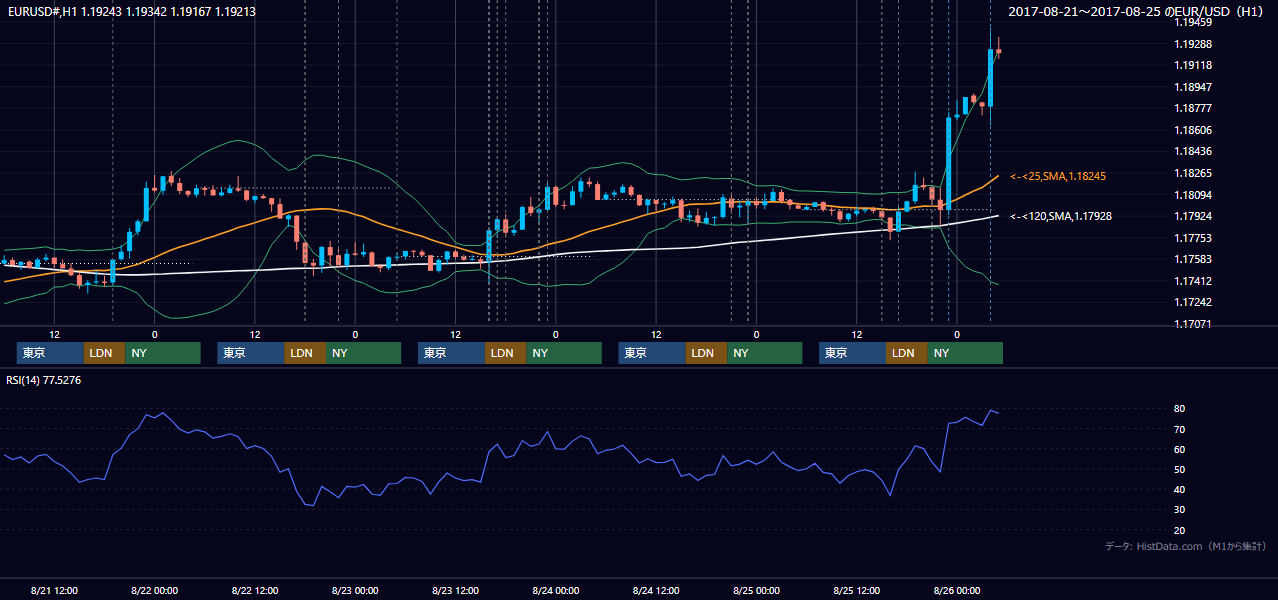Select the 8/21 12:00 time axis label
The height and width of the screenshot is (600, 1278).
(x=55, y=590)
